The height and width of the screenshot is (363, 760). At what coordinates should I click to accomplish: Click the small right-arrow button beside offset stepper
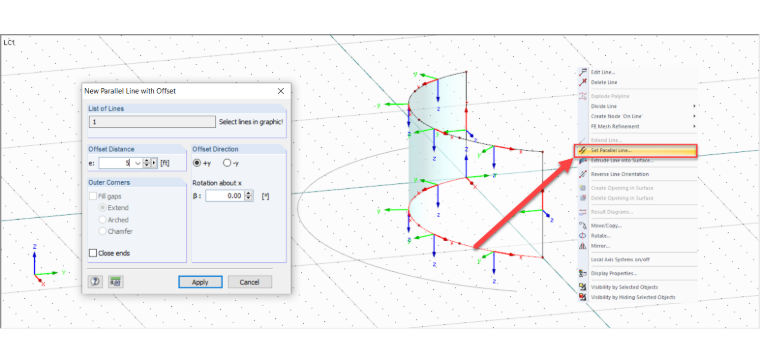click(155, 163)
